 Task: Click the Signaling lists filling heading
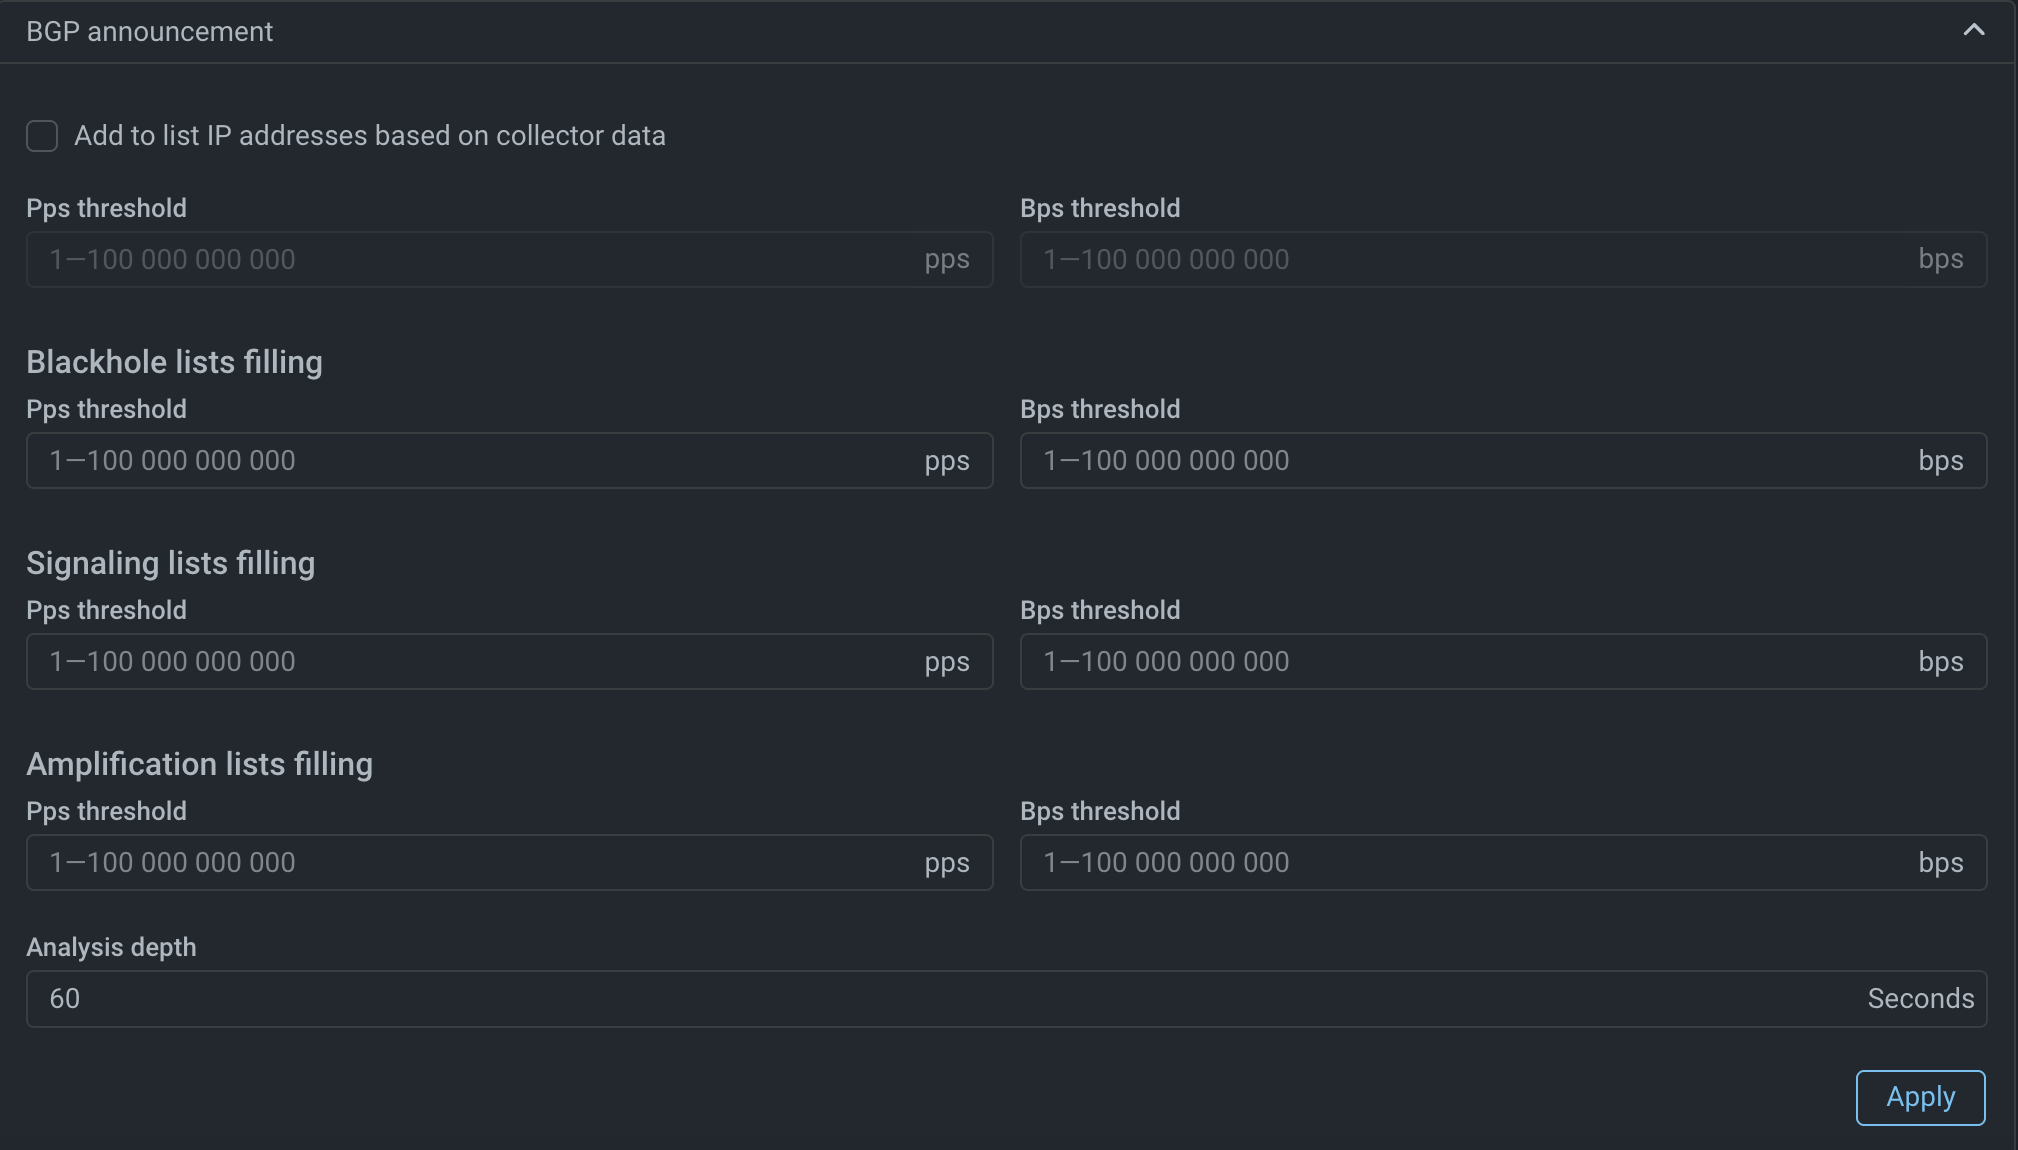click(x=170, y=563)
